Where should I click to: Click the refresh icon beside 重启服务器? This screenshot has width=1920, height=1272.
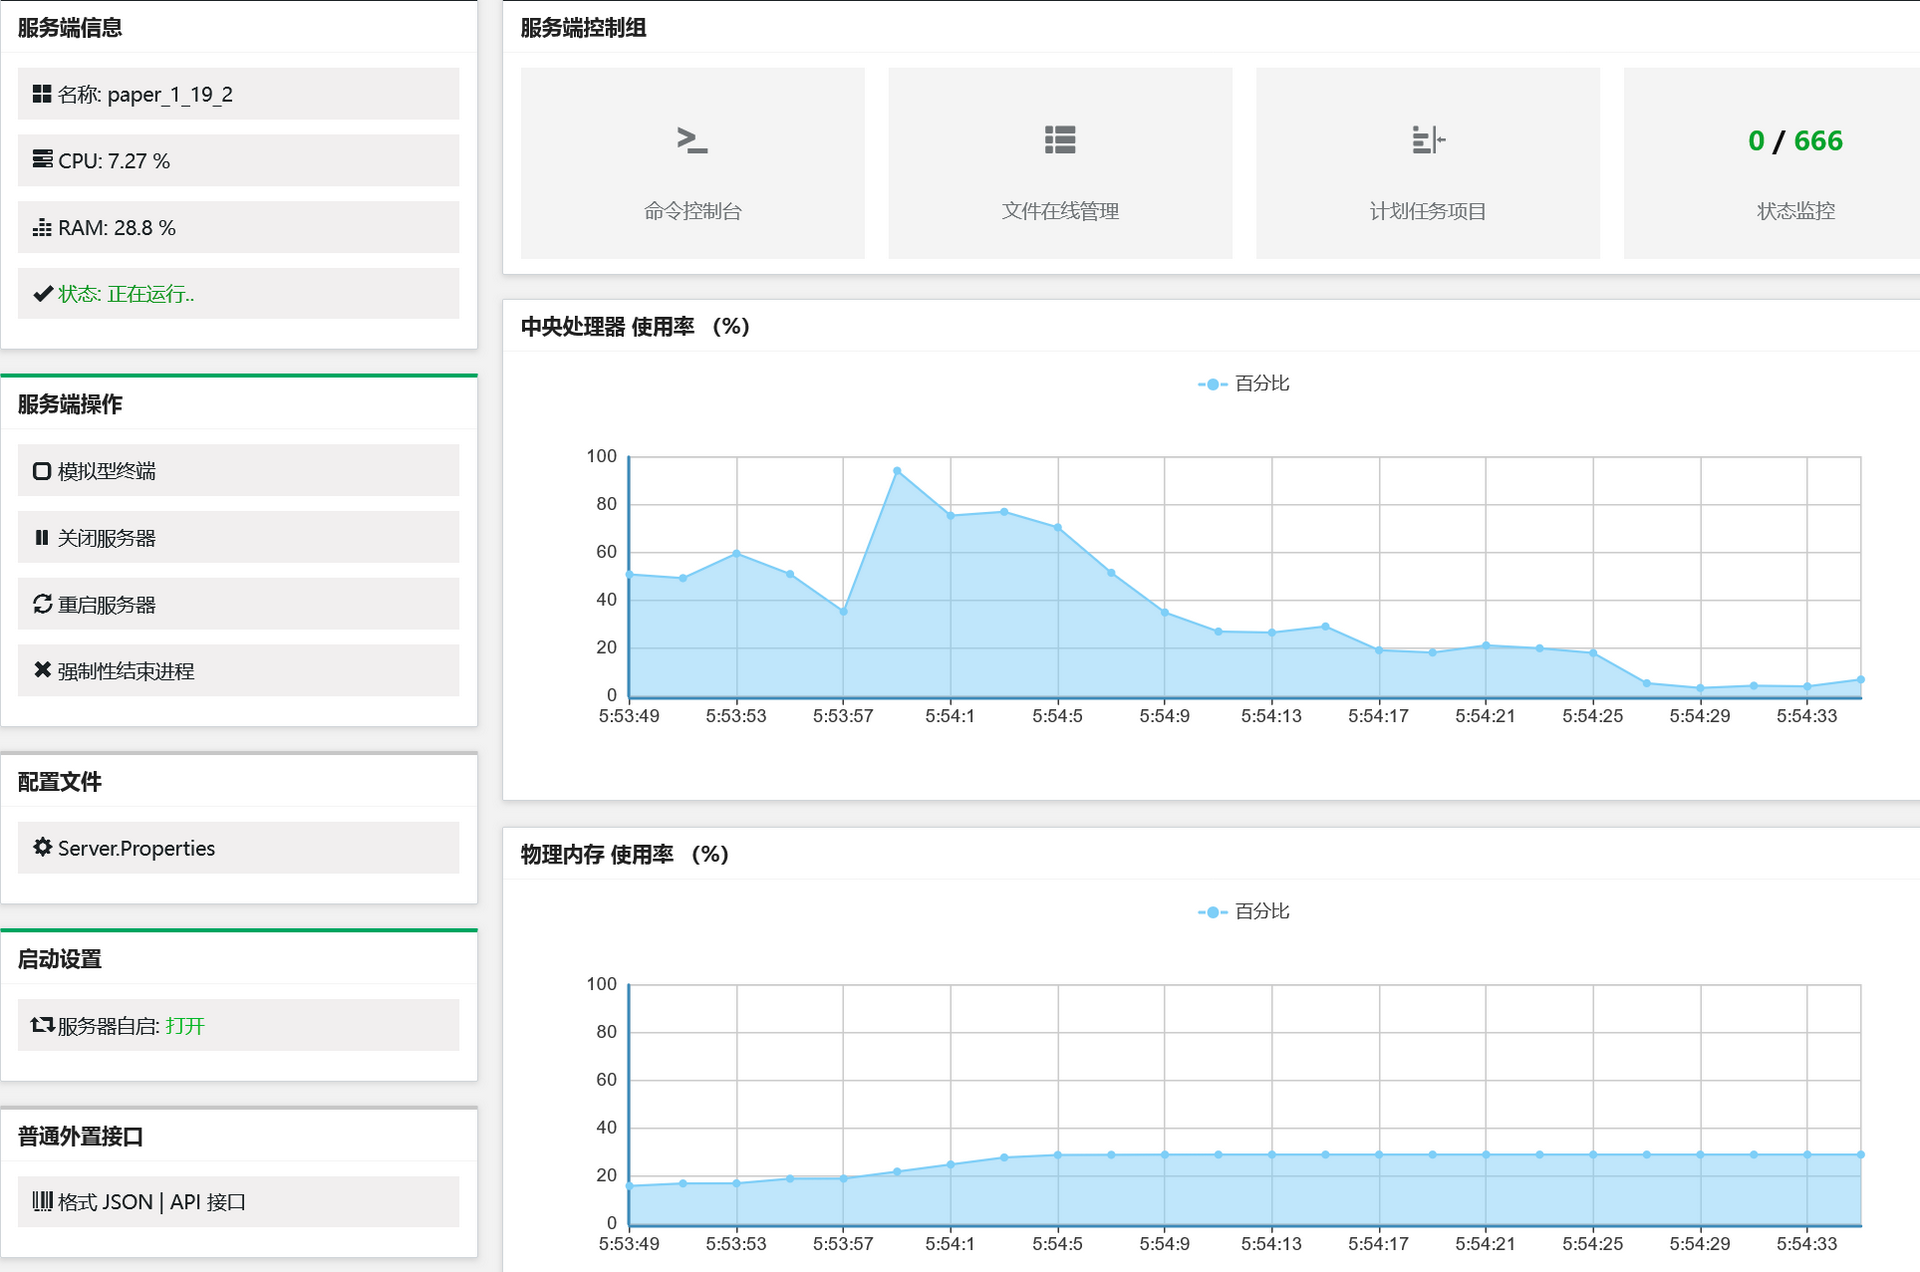click(x=42, y=604)
